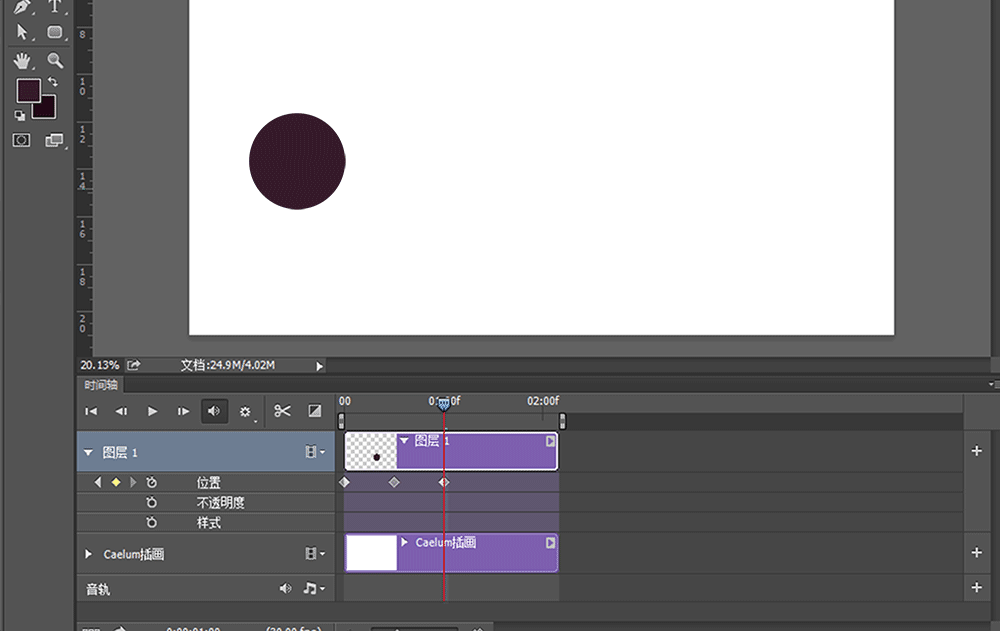The image size is (1000, 631).
Task: Mute the 音轨 audio track speaker
Action: 286,588
